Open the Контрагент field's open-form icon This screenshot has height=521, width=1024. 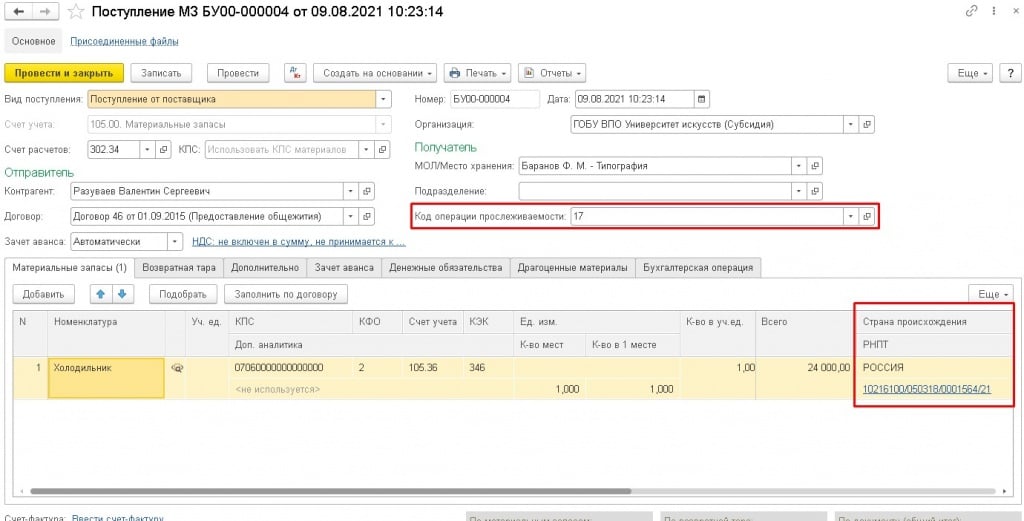tap(366, 191)
